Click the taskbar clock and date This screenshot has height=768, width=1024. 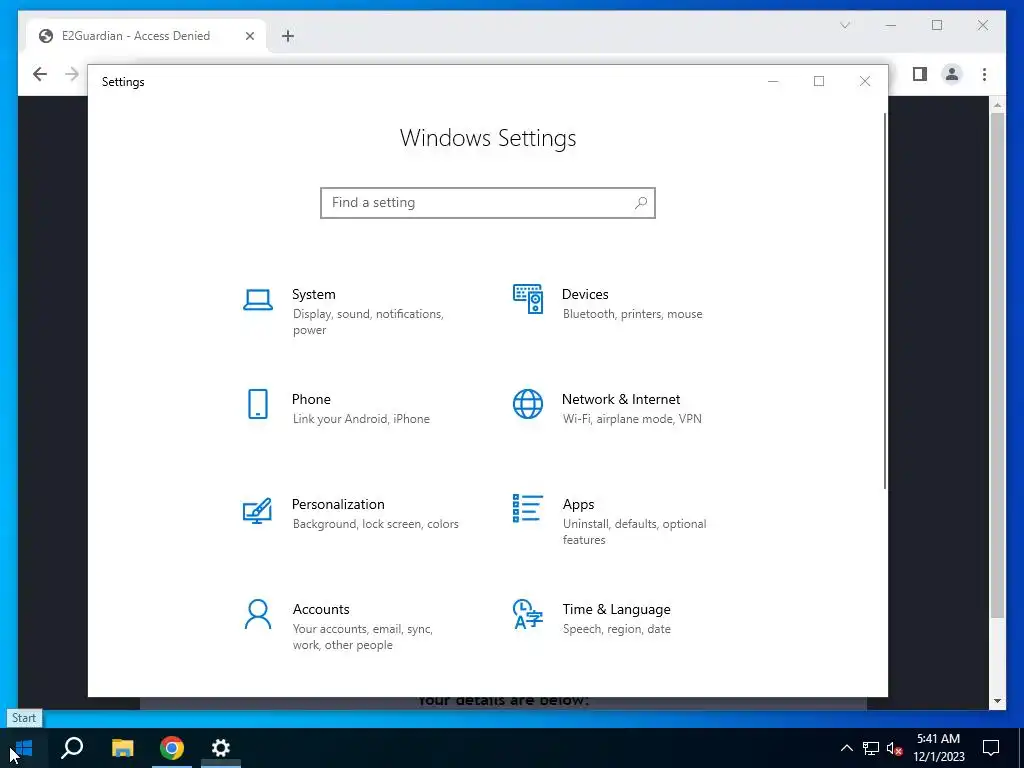(938, 748)
